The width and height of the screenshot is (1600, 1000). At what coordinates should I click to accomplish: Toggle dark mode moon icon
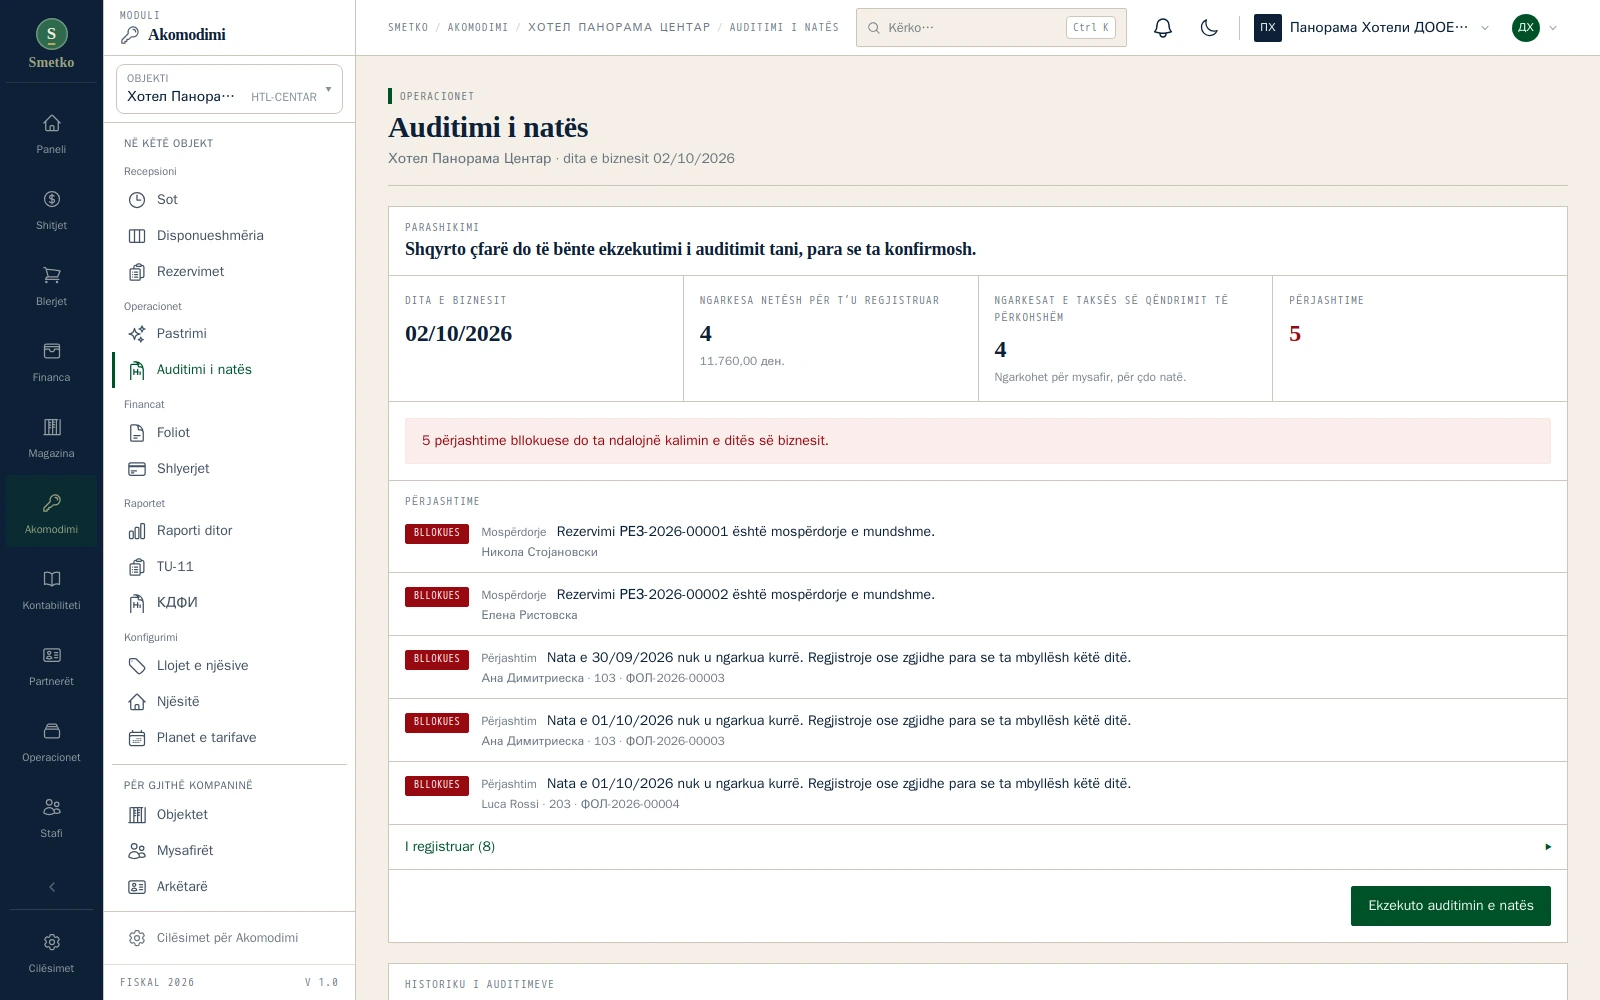coord(1209,28)
